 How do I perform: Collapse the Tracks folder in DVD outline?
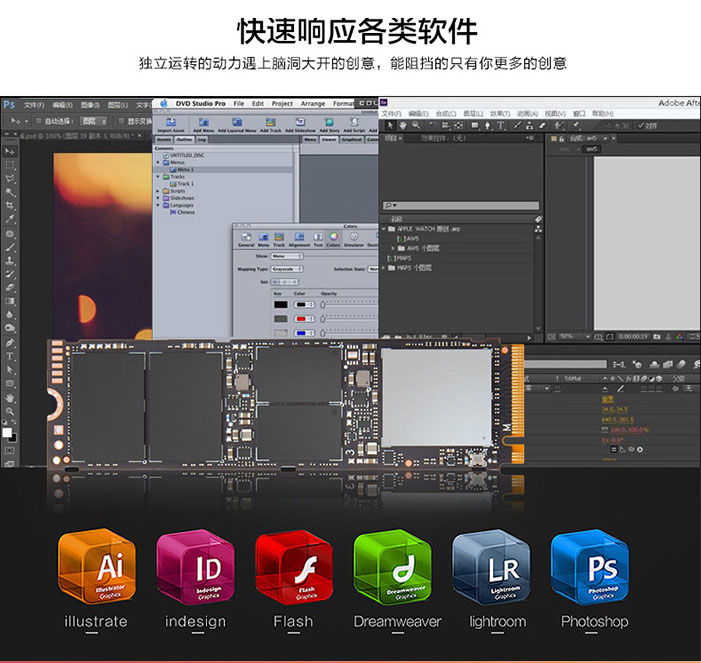point(158,177)
